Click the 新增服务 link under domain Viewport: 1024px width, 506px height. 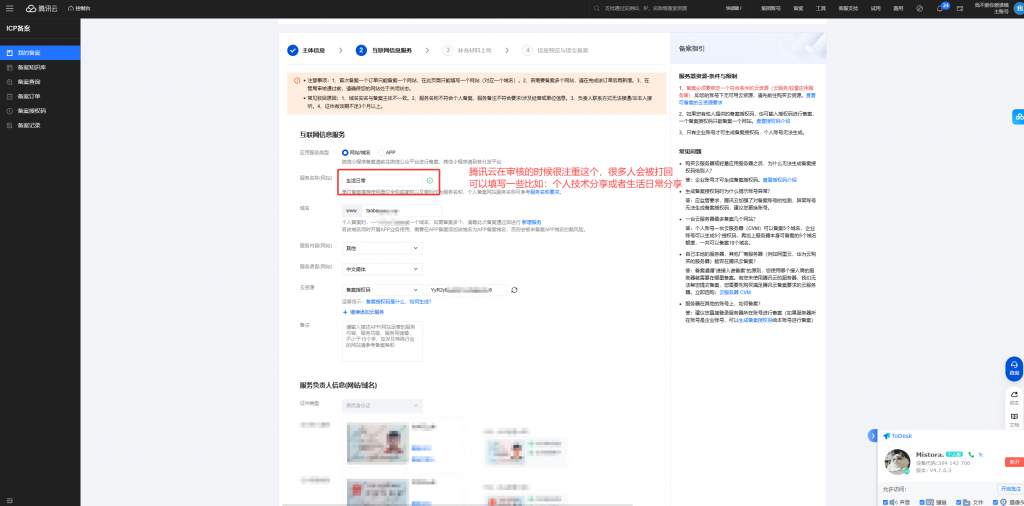[x=531, y=223]
